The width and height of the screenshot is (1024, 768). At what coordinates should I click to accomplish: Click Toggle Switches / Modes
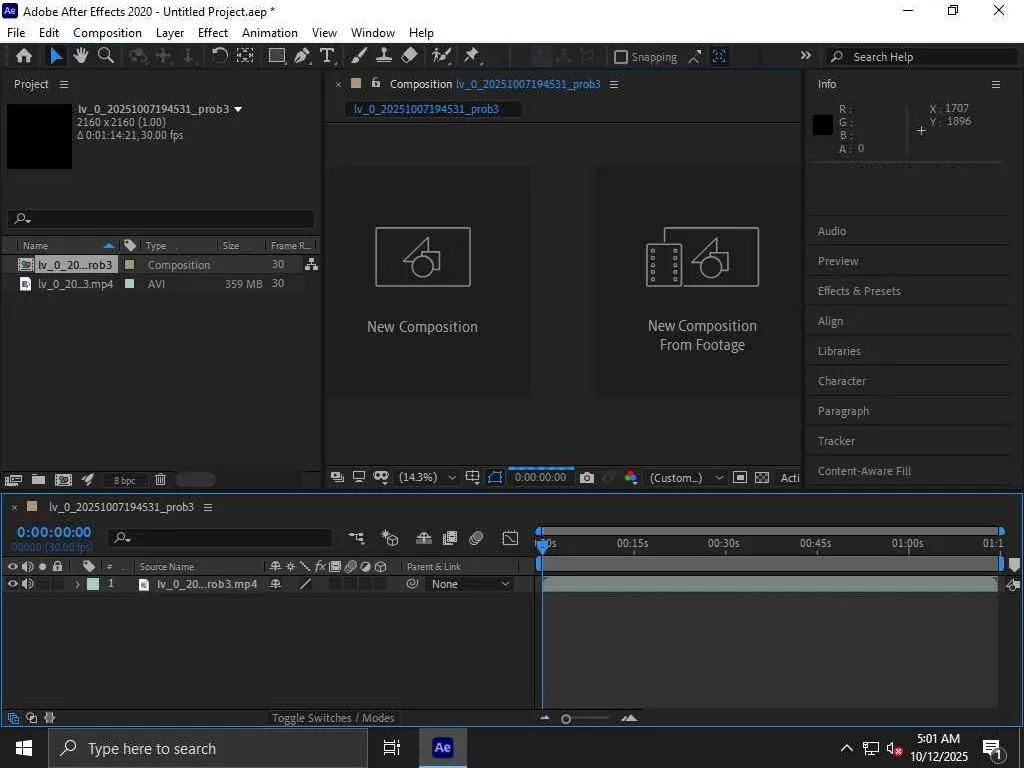click(x=333, y=718)
